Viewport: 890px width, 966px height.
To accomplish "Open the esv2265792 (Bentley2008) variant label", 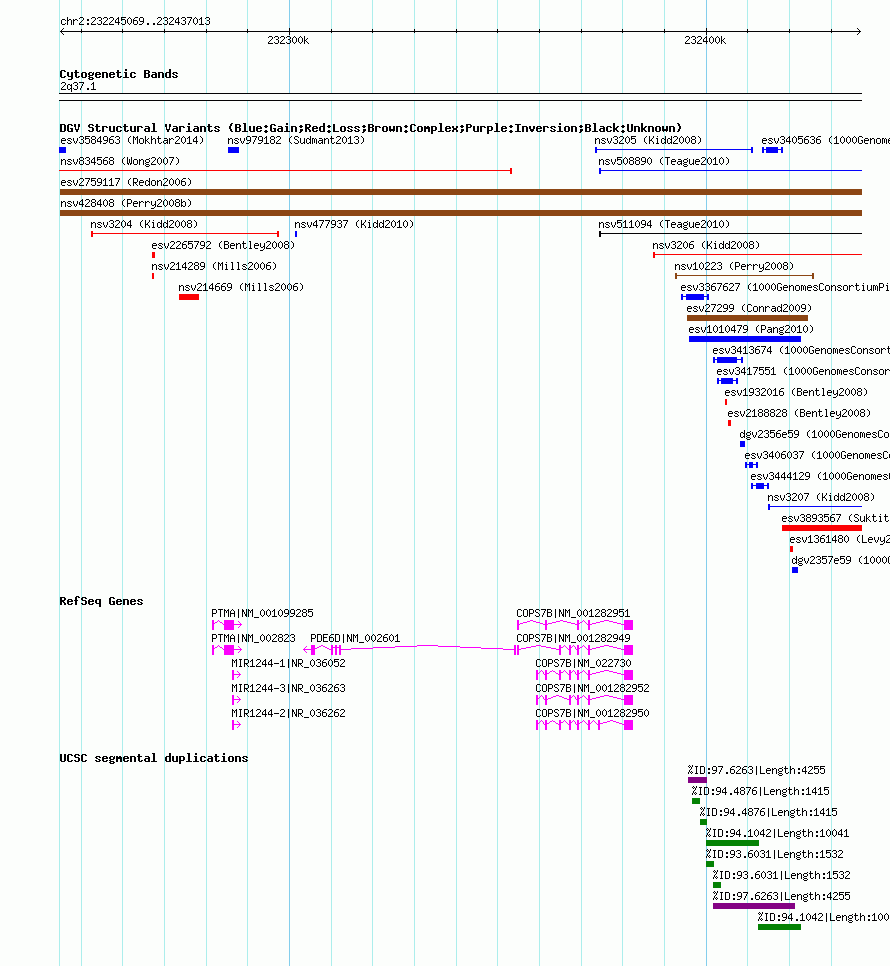I will click(223, 245).
